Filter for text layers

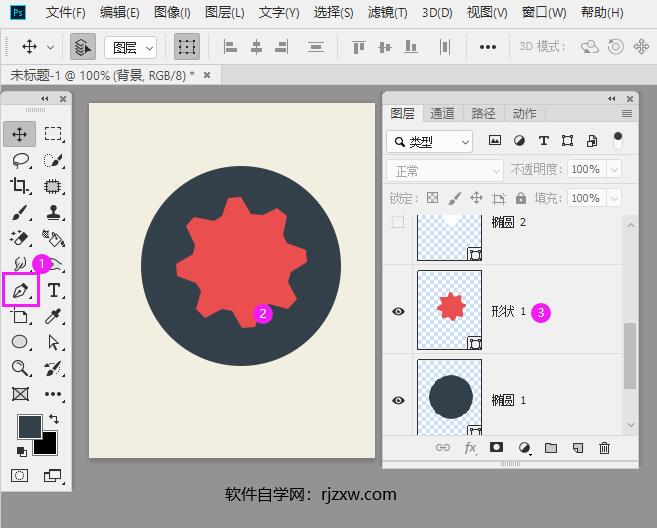click(543, 140)
